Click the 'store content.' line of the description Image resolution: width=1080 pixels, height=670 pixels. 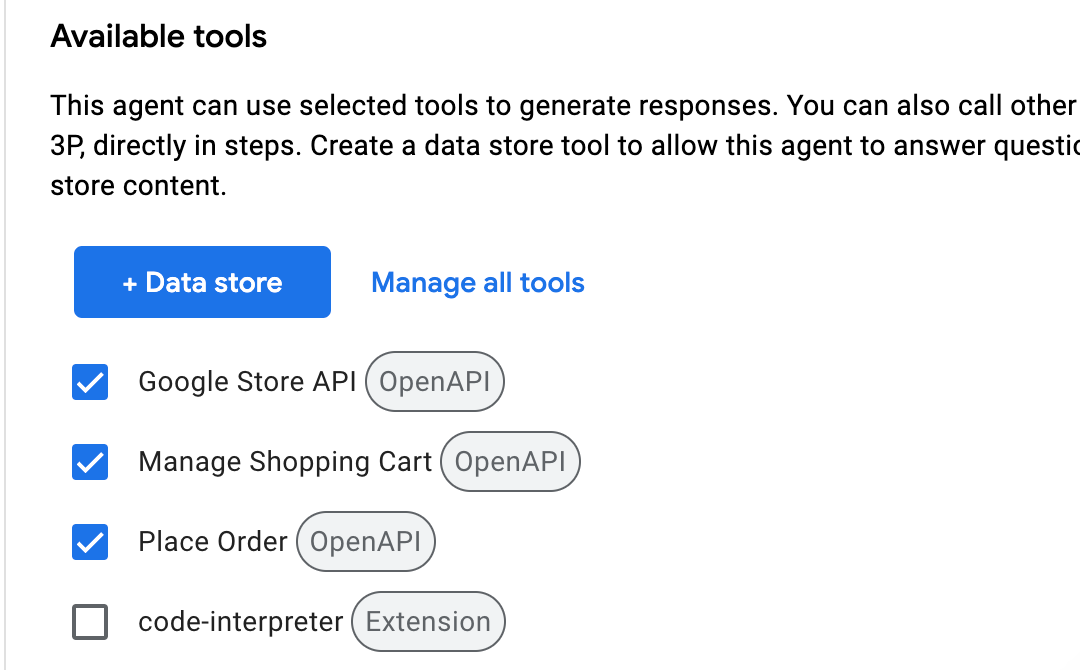[x=138, y=185]
